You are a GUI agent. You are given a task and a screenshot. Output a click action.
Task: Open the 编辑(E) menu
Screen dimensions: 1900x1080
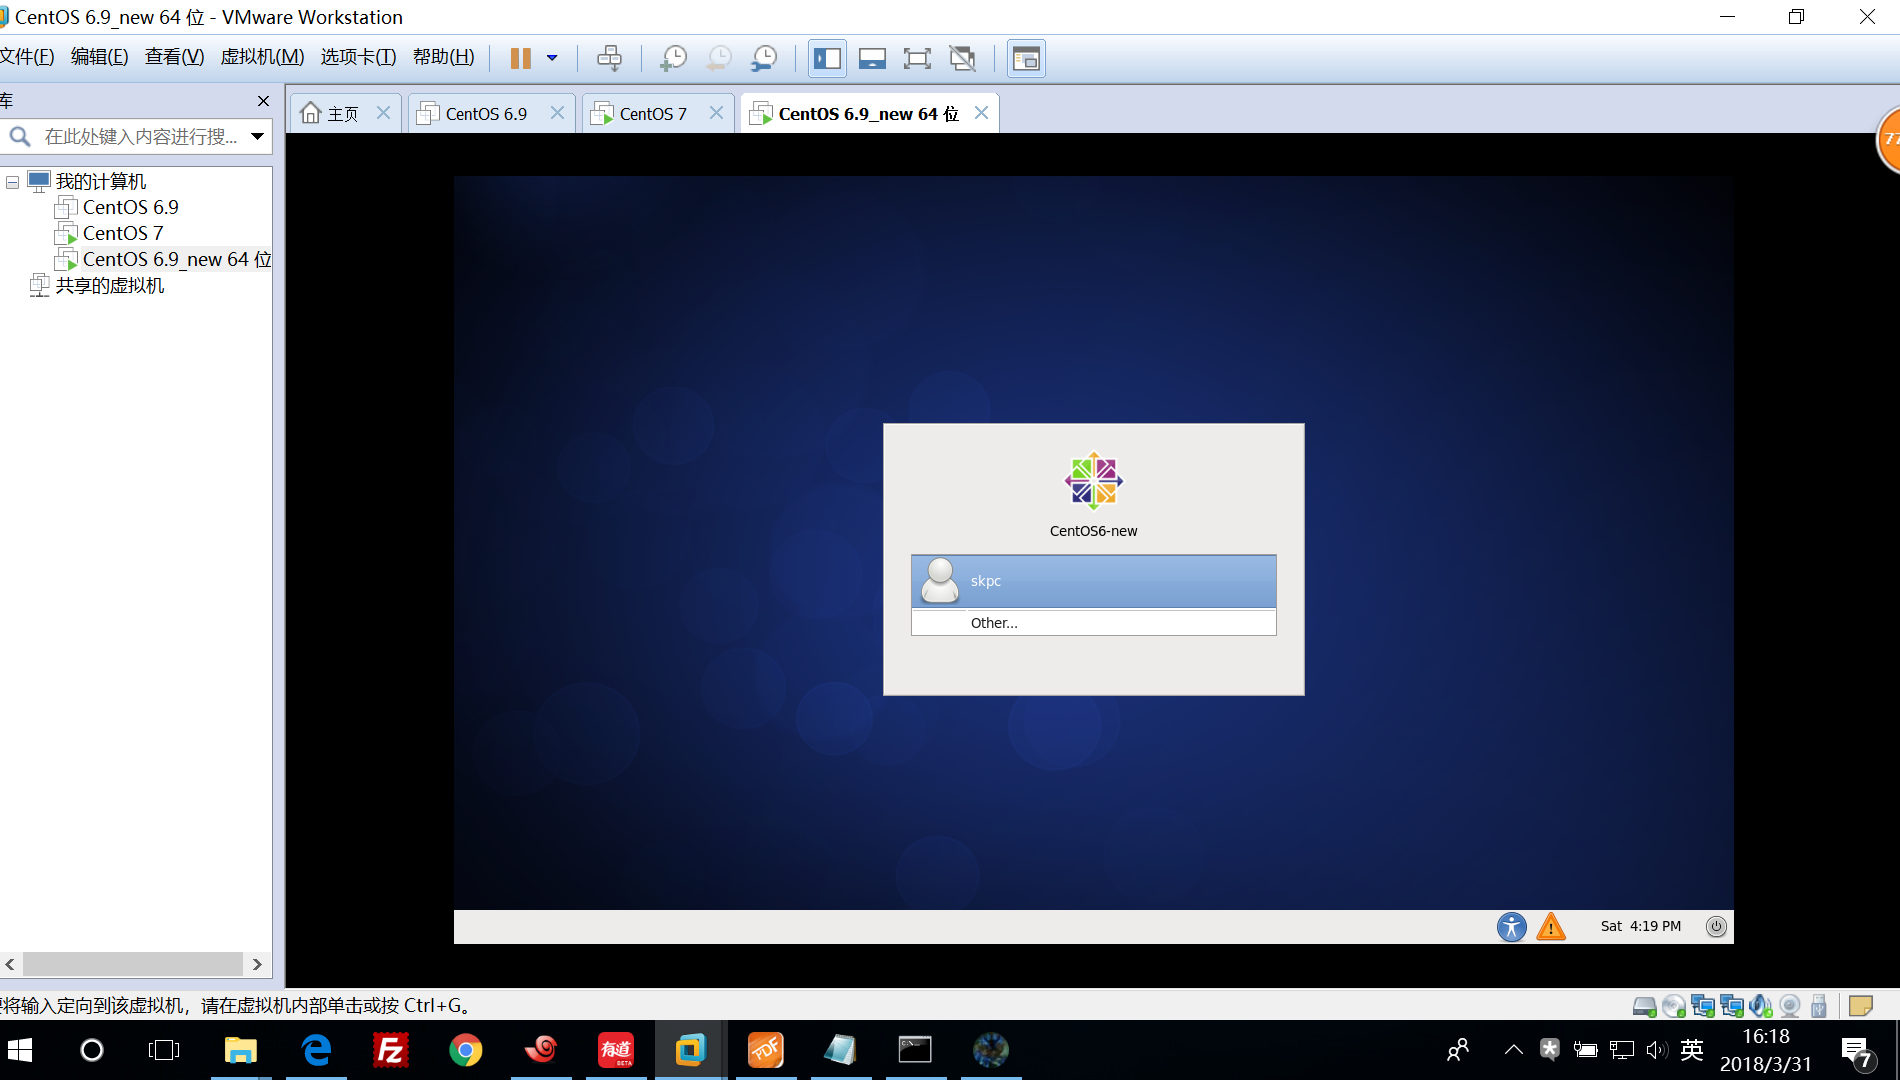tap(99, 57)
